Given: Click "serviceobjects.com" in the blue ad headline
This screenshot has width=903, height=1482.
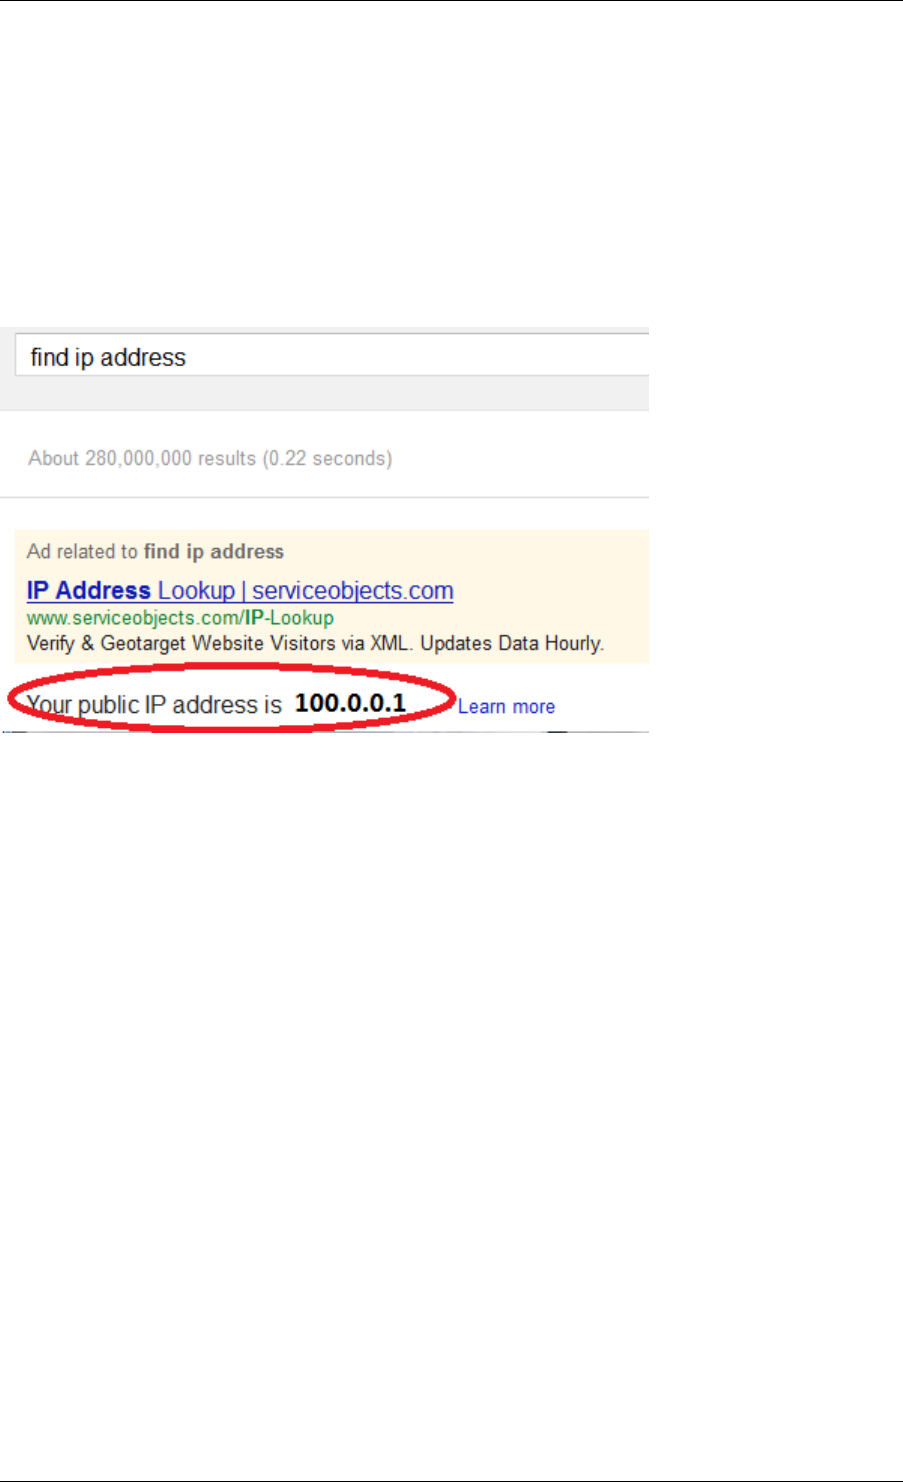Looking at the screenshot, I should coord(353,591).
